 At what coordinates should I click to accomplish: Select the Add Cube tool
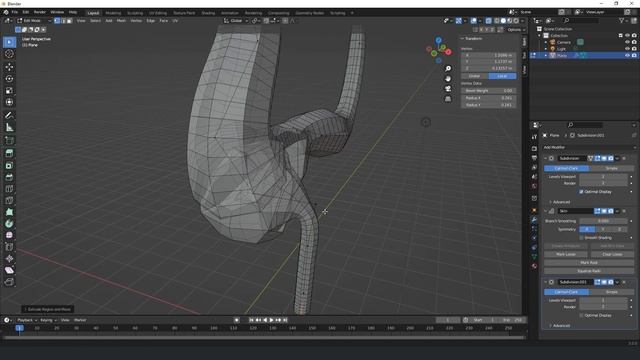(9, 140)
